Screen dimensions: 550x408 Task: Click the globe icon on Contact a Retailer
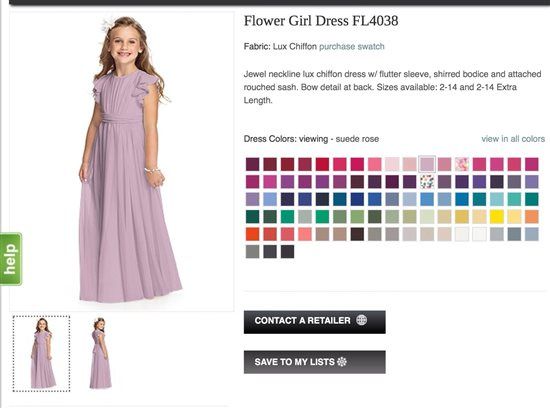361,320
